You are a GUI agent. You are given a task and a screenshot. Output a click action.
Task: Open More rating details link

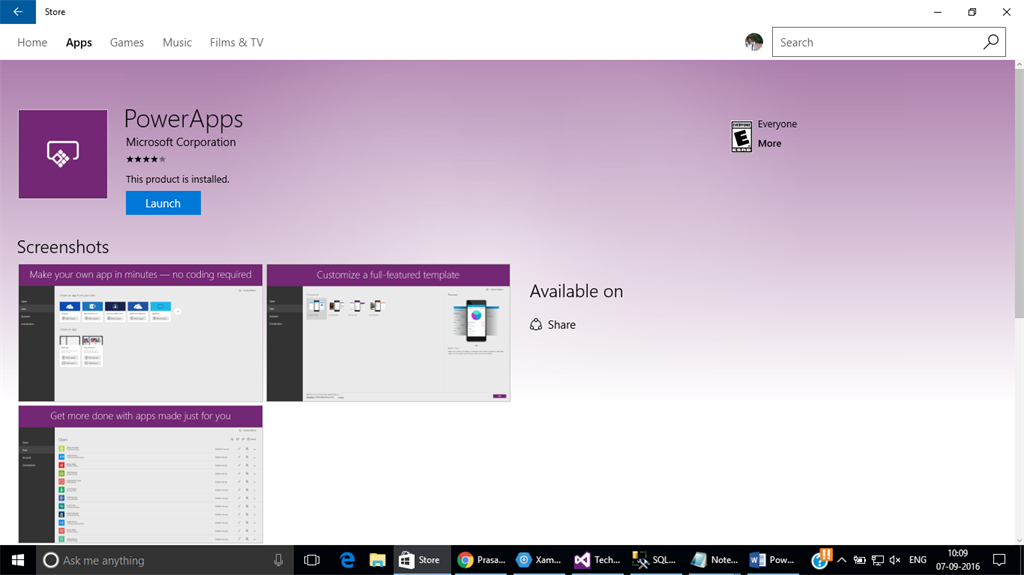[x=769, y=143]
